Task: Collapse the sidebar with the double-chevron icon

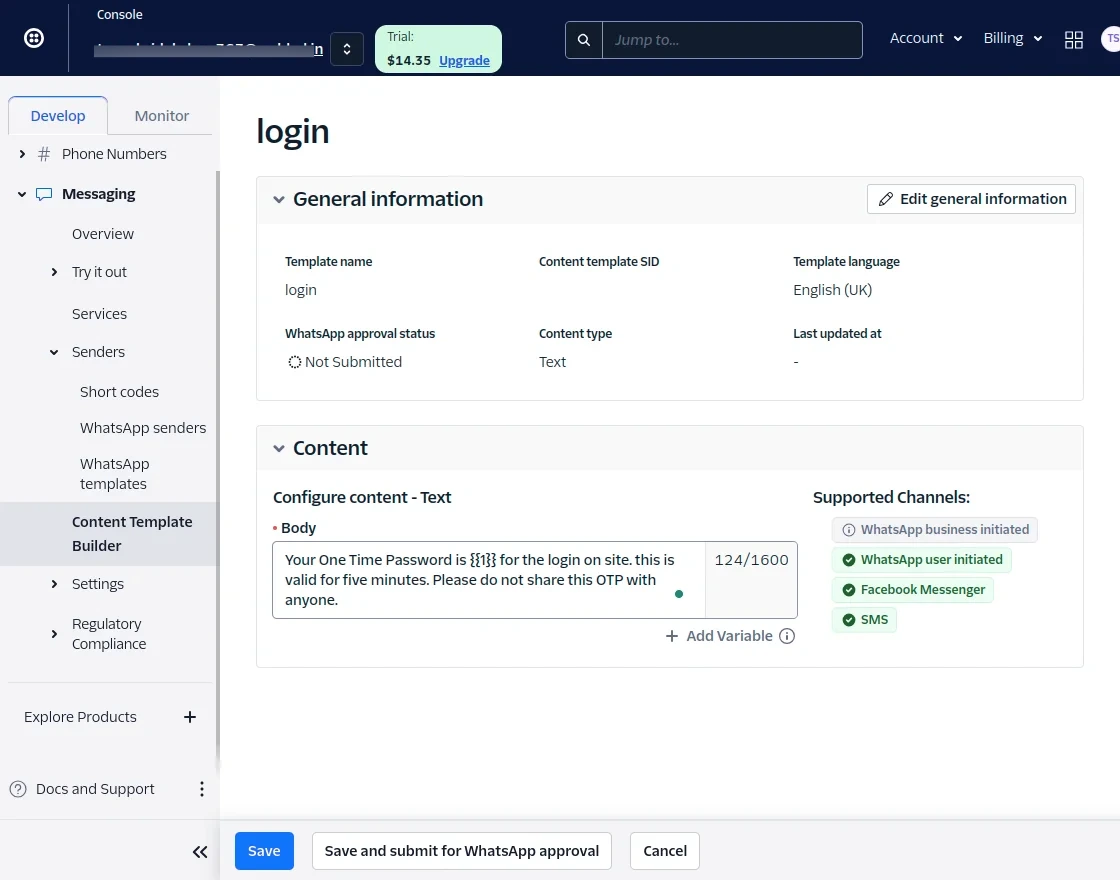Action: (200, 851)
